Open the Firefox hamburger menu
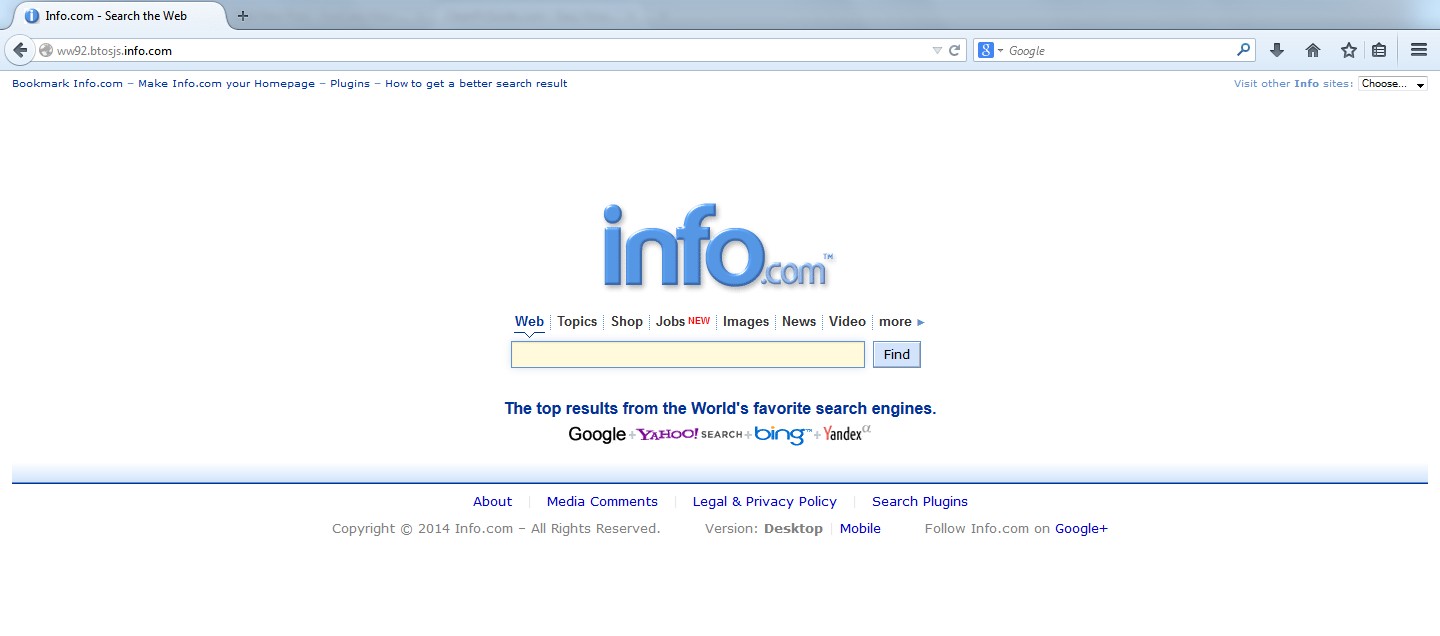Screen dimensions: 1440x636 1418,50
